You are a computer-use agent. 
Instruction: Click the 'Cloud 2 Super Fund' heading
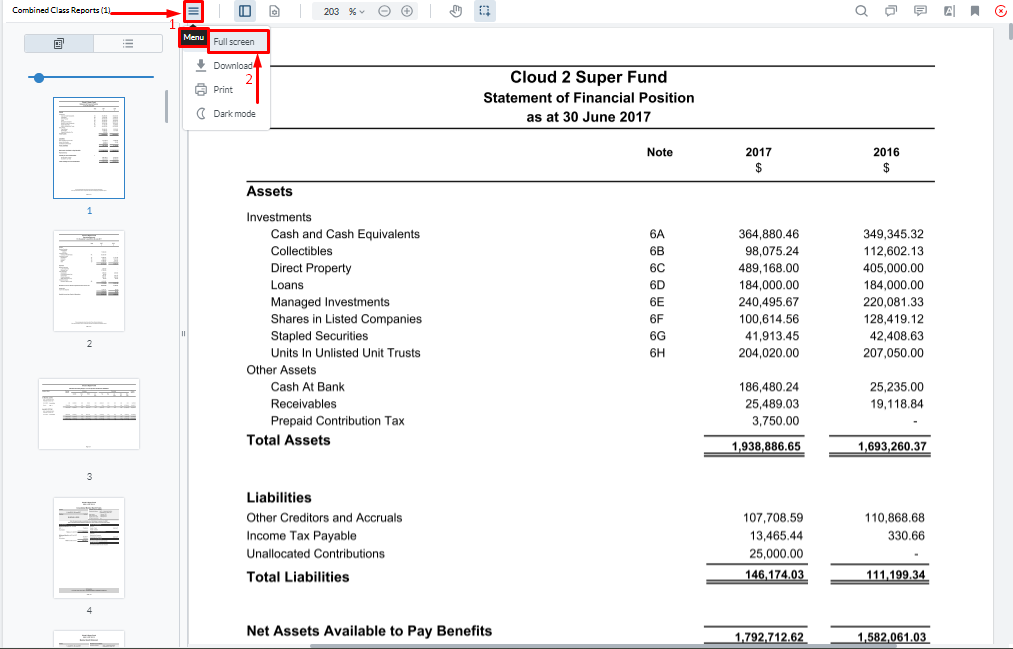click(589, 77)
